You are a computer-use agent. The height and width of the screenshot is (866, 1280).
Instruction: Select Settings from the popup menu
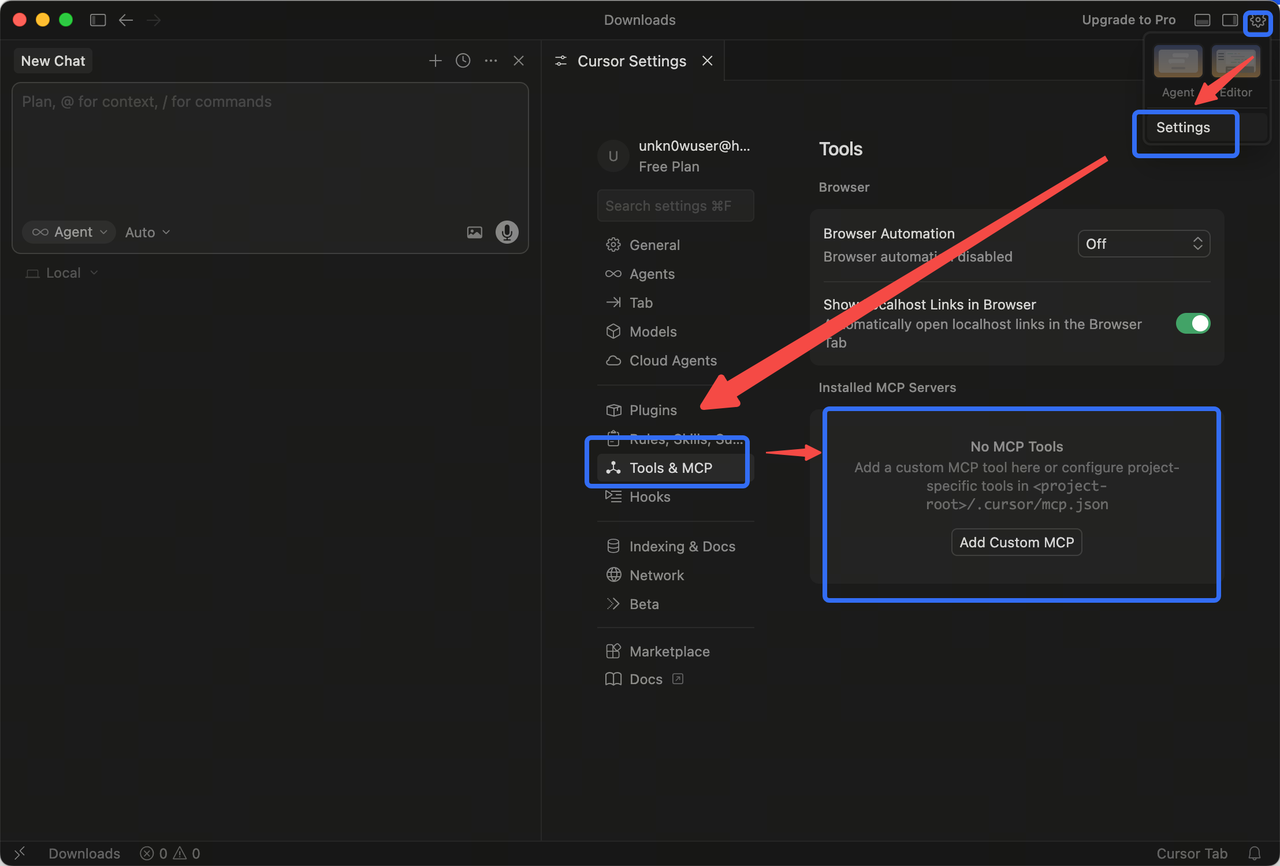[1183, 128]
